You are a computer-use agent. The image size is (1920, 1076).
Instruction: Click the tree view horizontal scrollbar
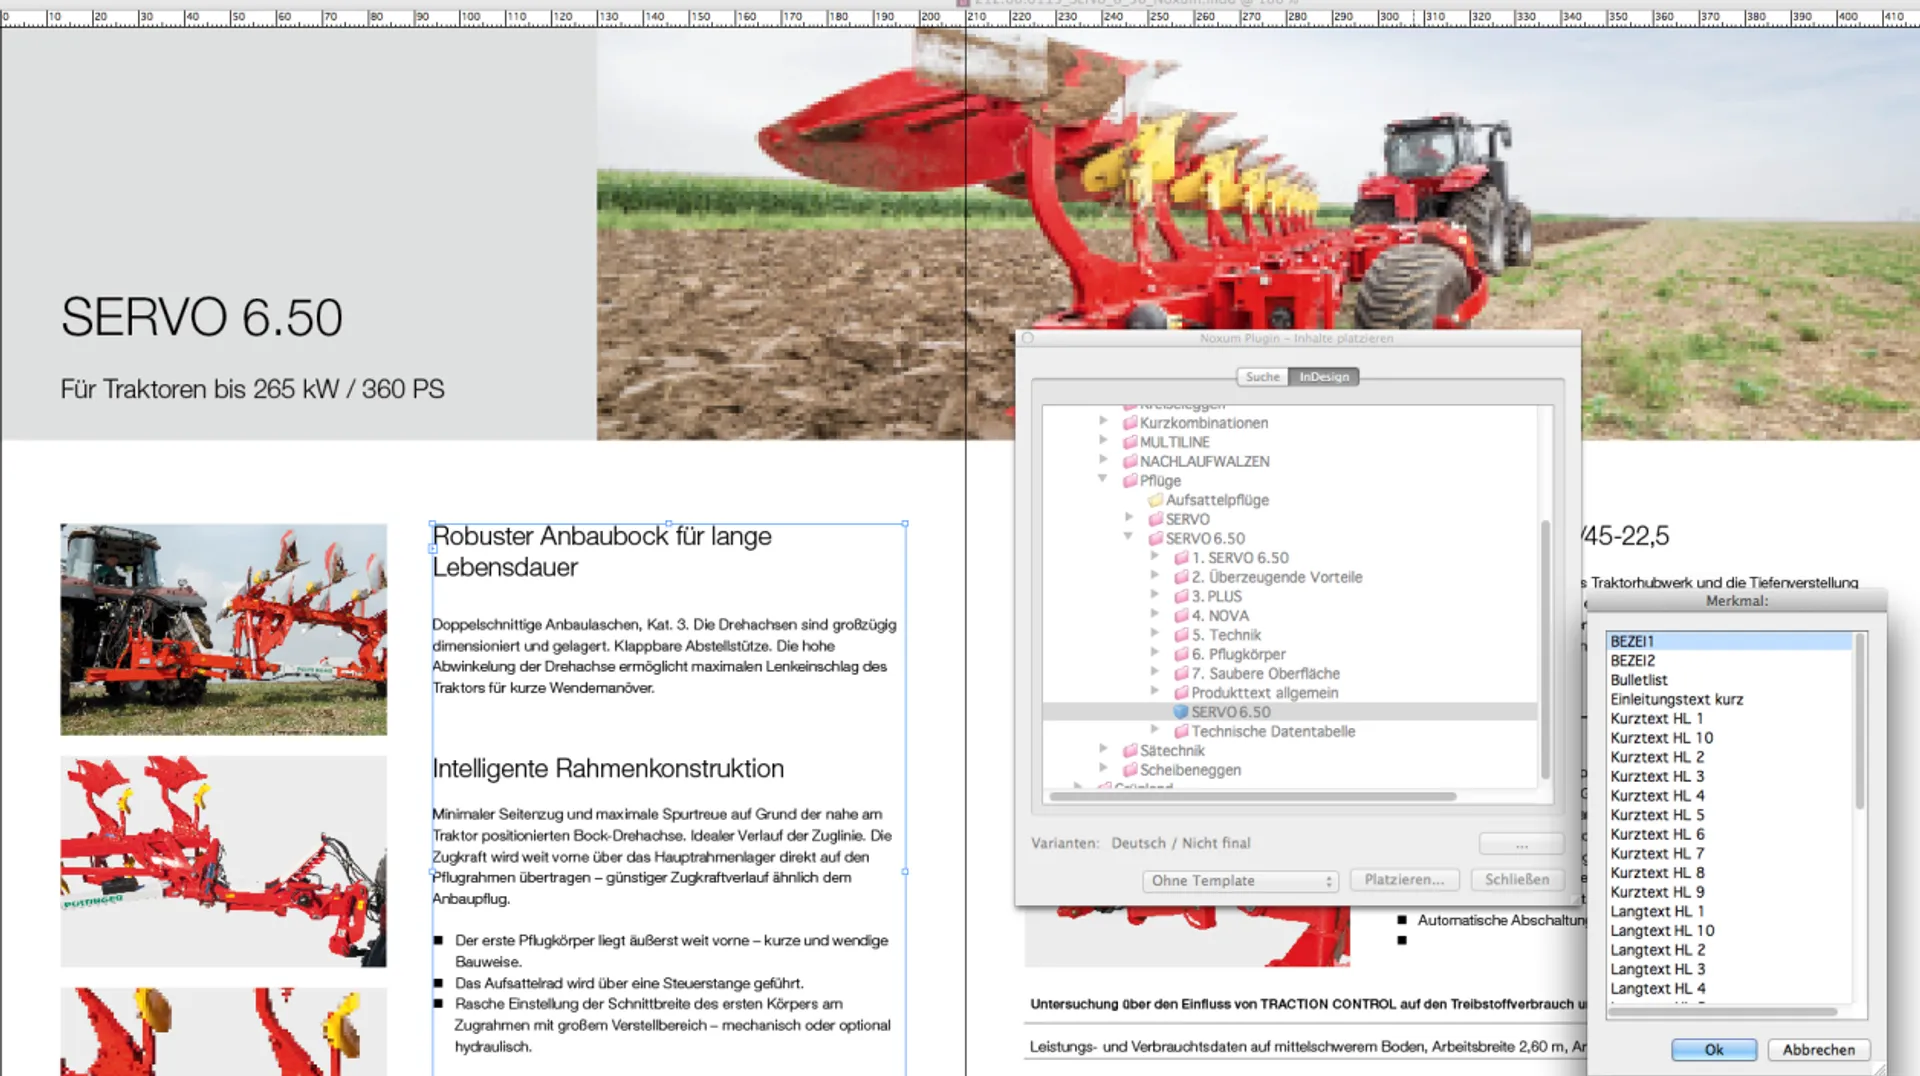tap(1252, 797)
